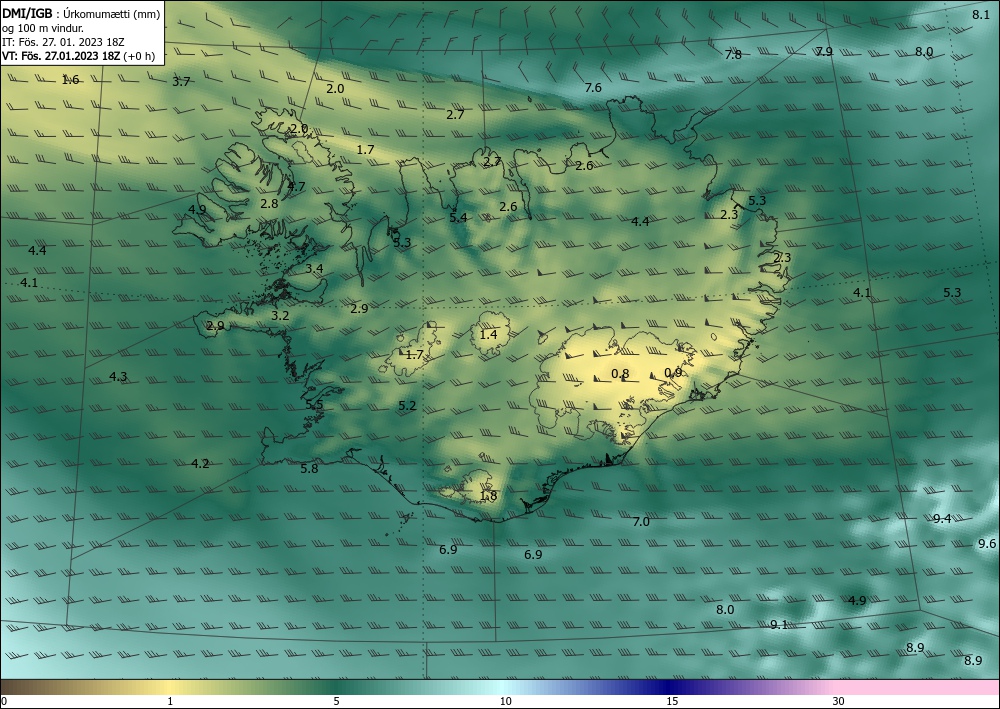1000x709 pixels.
Task: Click the 9.4 value label
Action: click(942, 519)
